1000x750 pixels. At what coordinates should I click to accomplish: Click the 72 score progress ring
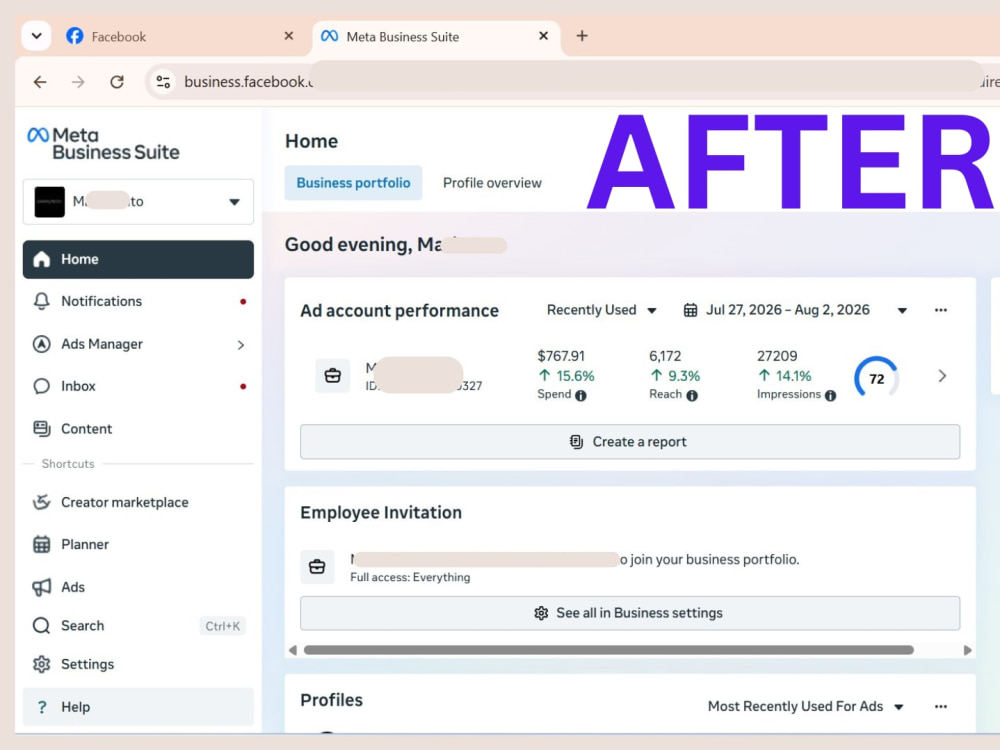click(x=876, y=378)
